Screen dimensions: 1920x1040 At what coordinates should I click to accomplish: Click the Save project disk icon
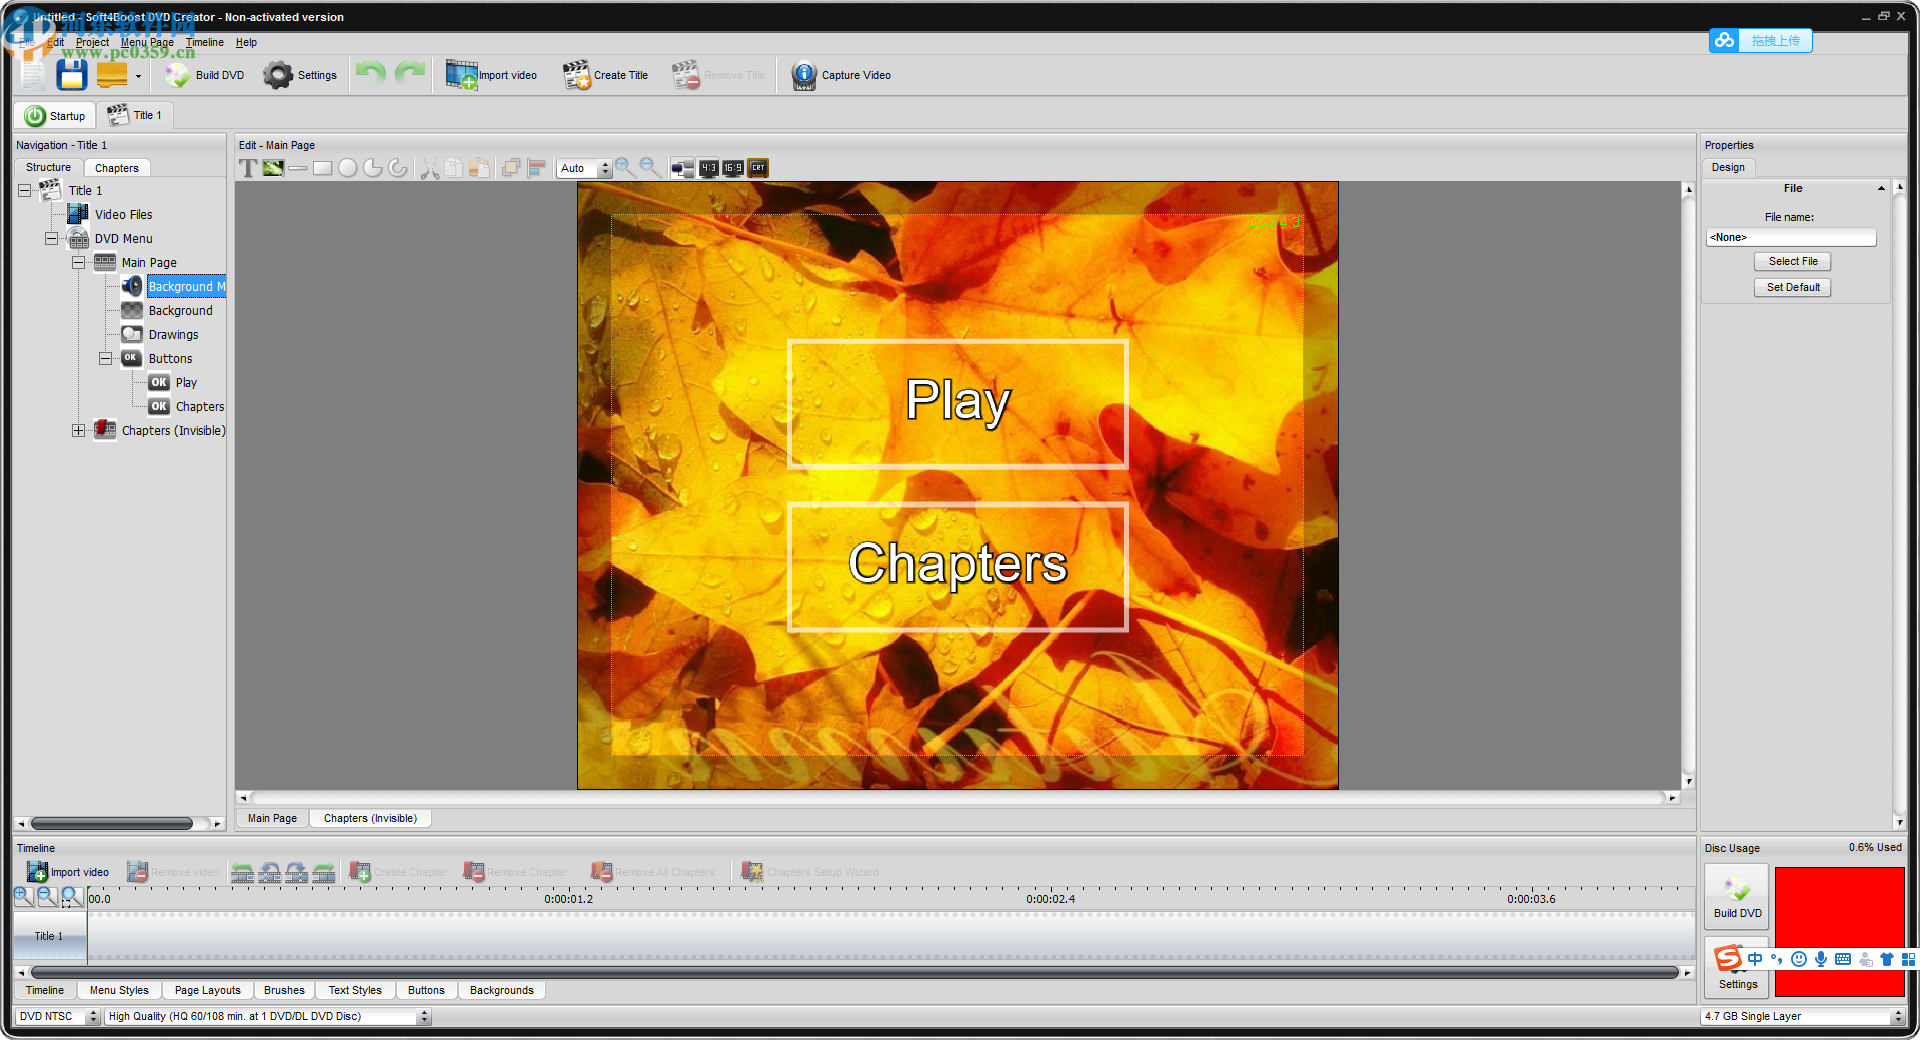click(71, 74)
